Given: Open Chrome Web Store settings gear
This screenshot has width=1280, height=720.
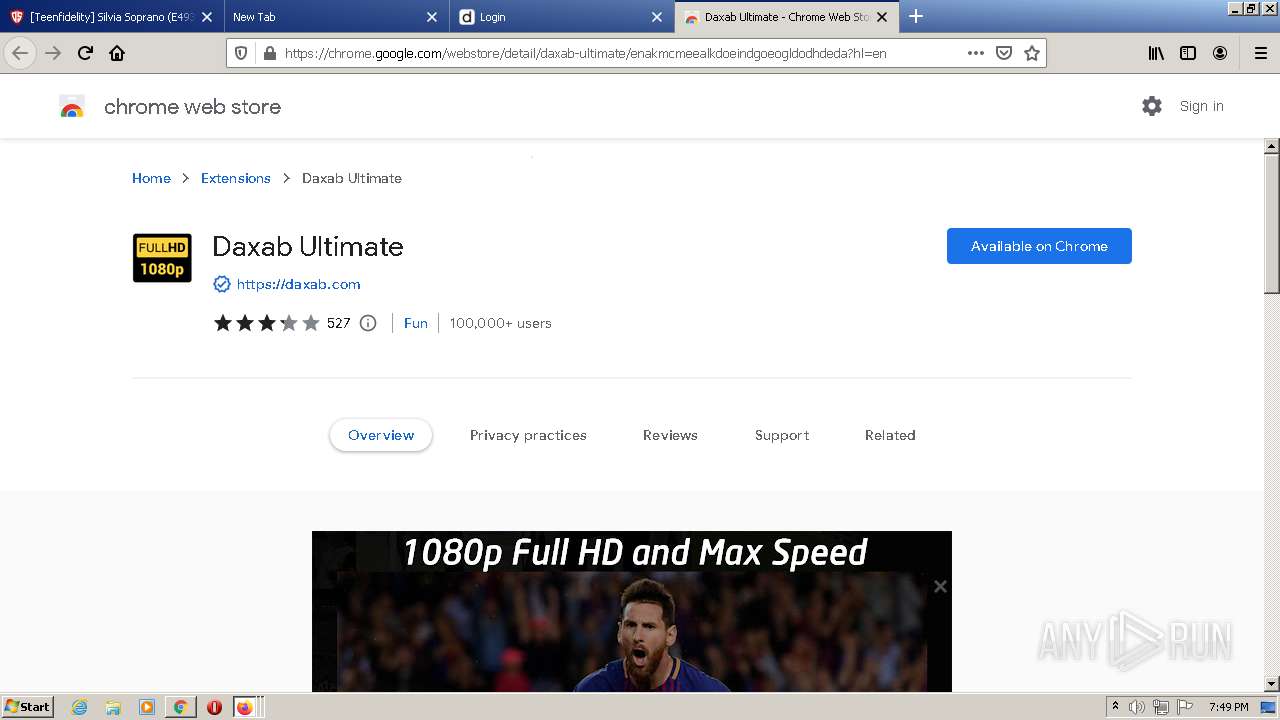Looking at the screenshot, I should pyautogui.click(x=1152, y=106).
